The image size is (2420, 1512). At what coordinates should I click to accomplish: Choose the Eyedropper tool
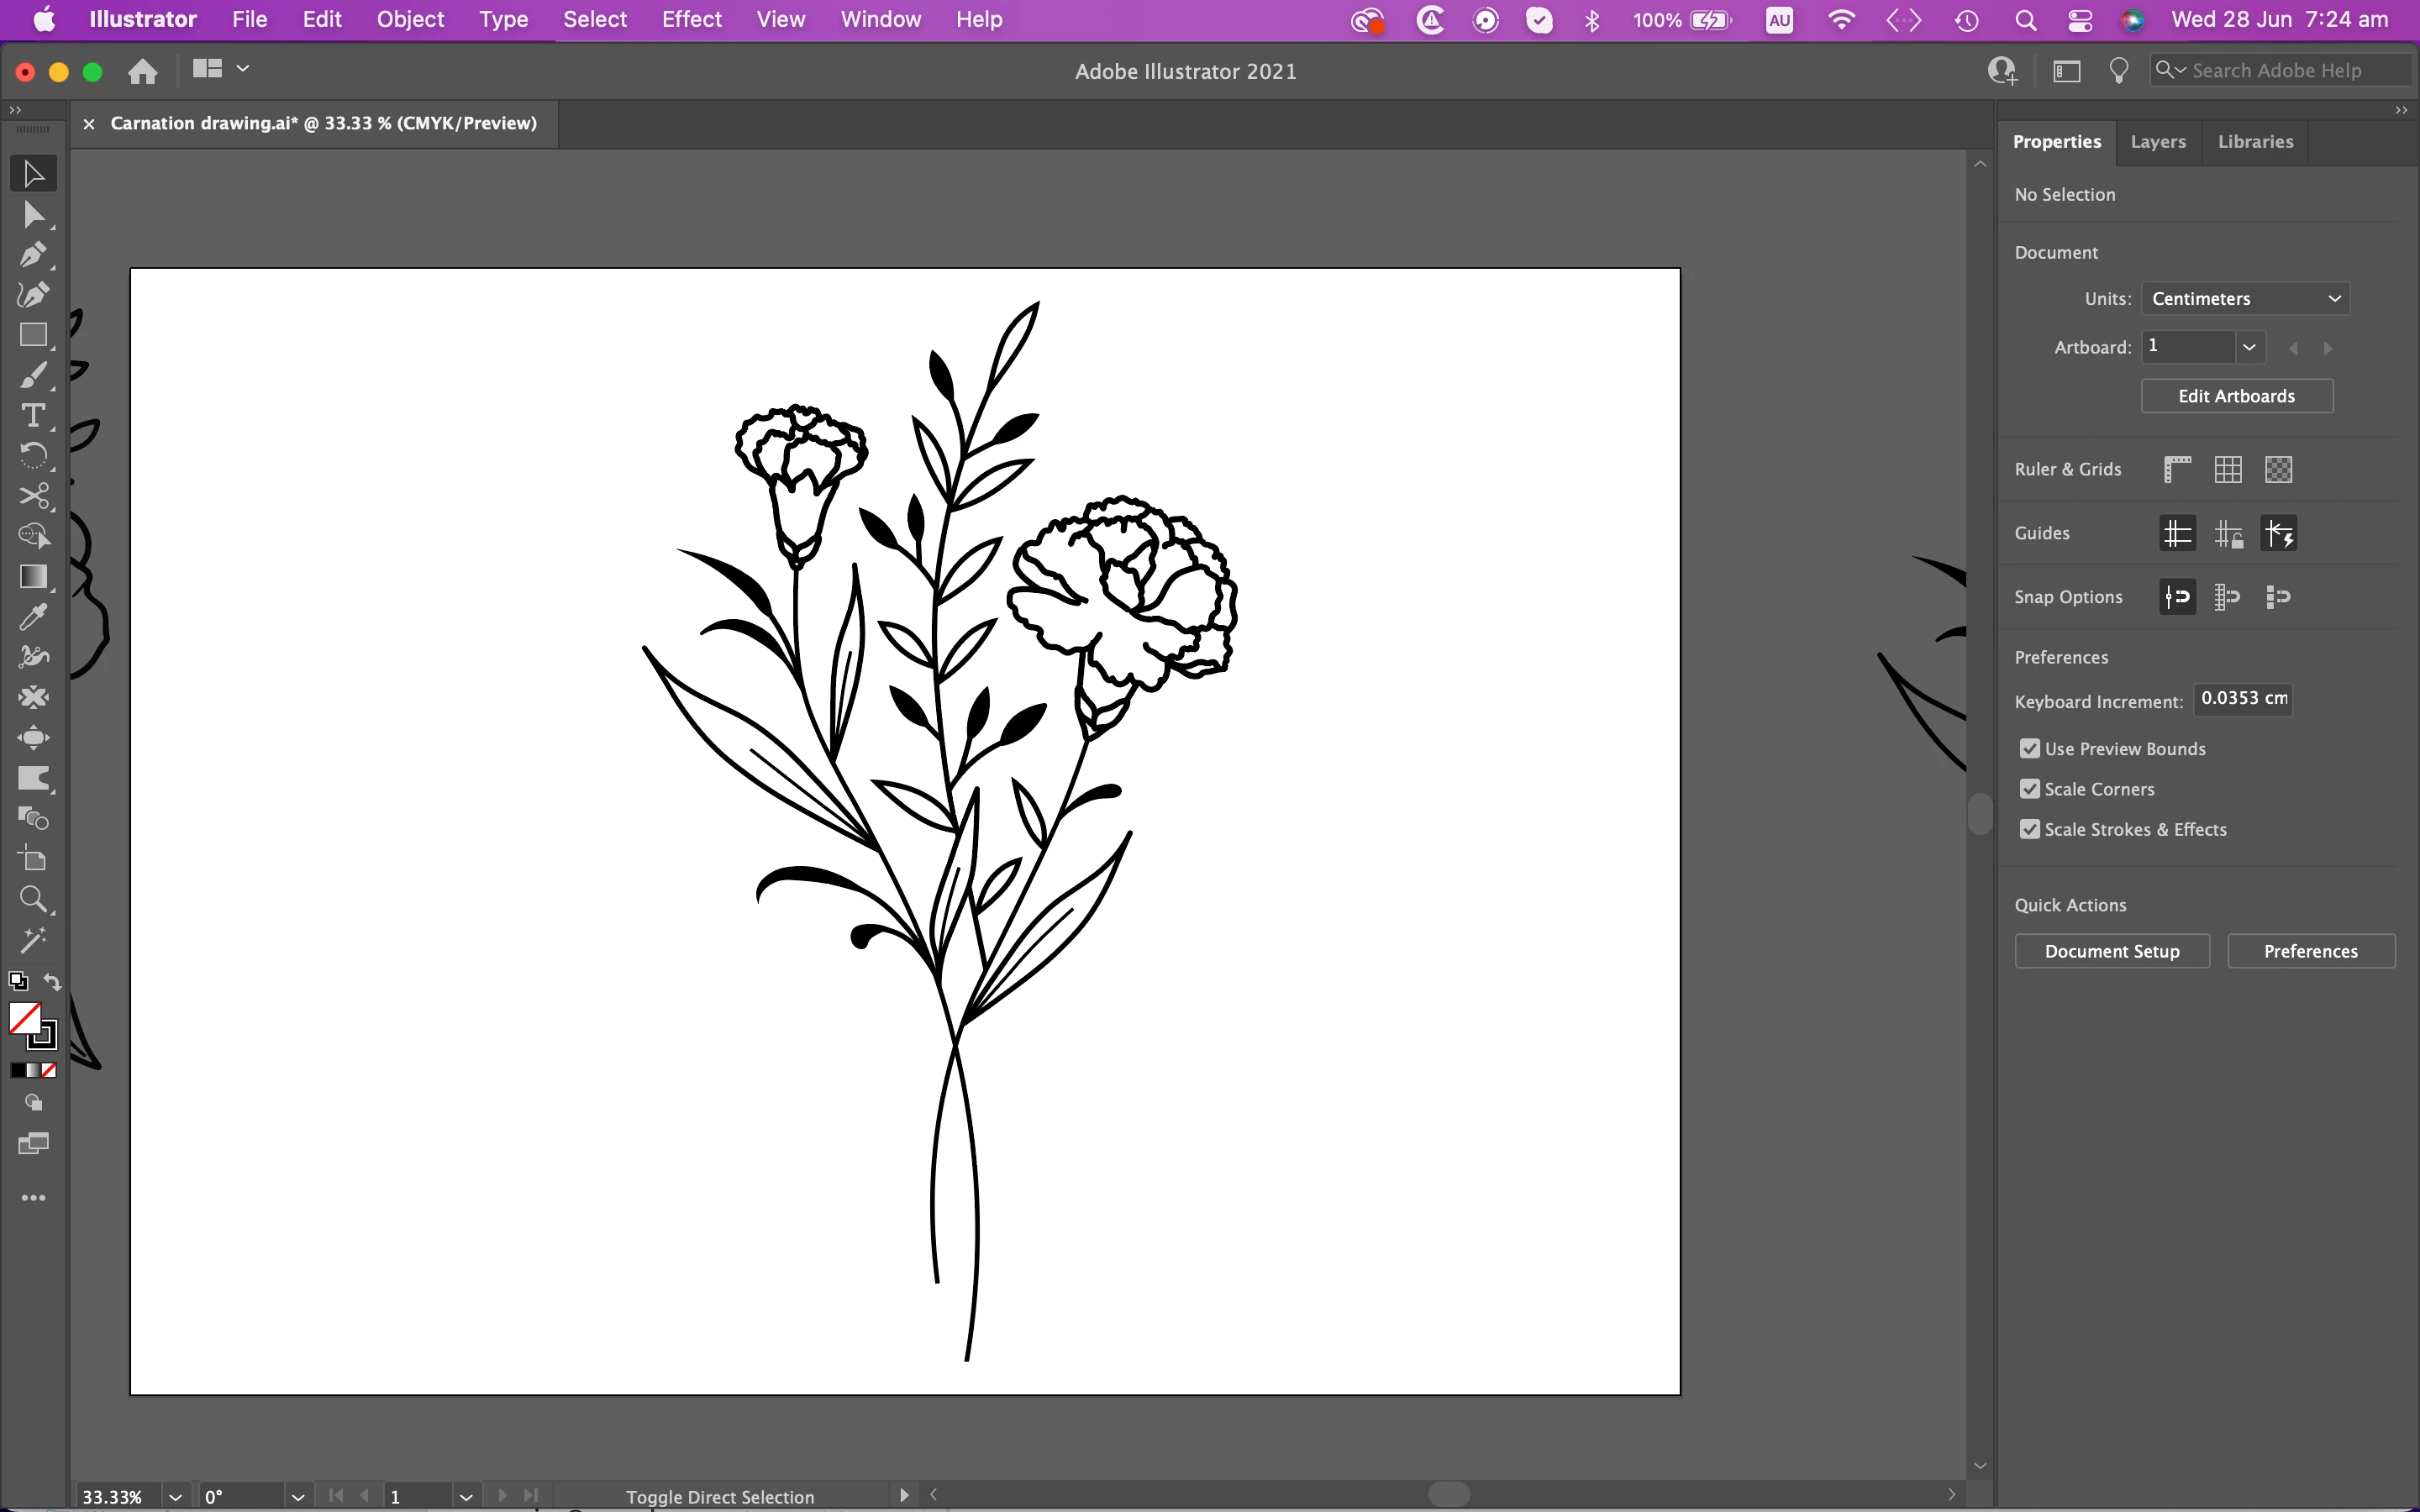pos(33,617)
